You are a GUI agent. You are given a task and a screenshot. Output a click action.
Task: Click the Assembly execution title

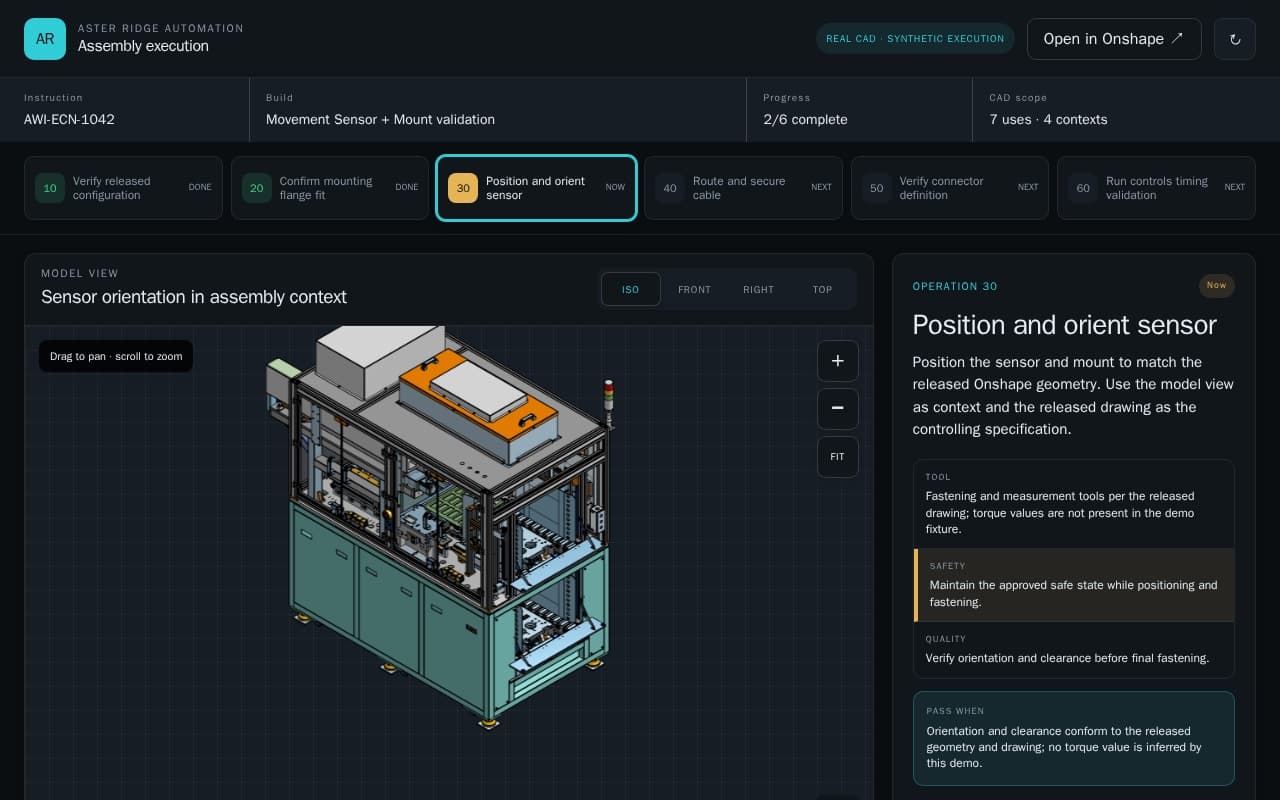click(x=143, y=46)
